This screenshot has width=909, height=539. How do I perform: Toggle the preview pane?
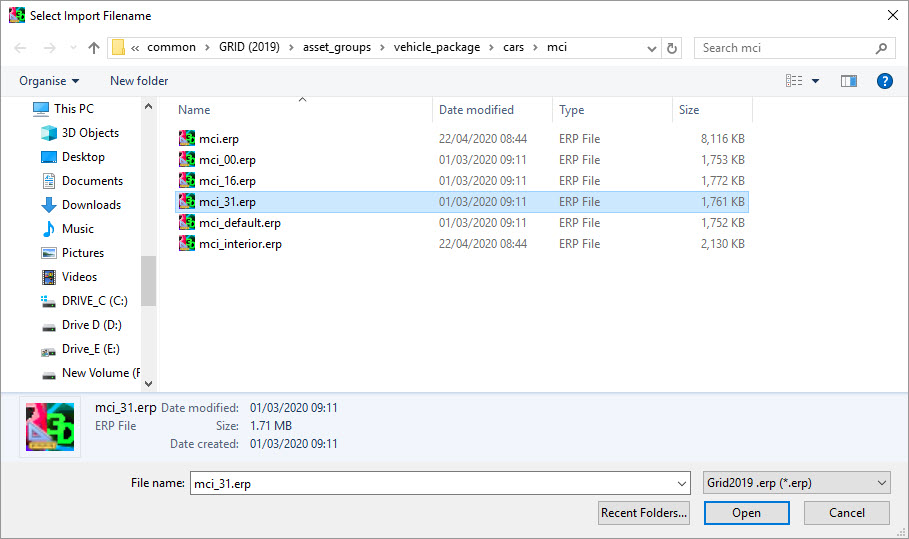(x=849, y=81)
